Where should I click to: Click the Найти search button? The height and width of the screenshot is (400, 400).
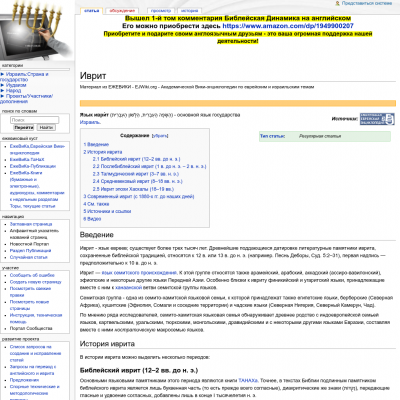[46, 127]
